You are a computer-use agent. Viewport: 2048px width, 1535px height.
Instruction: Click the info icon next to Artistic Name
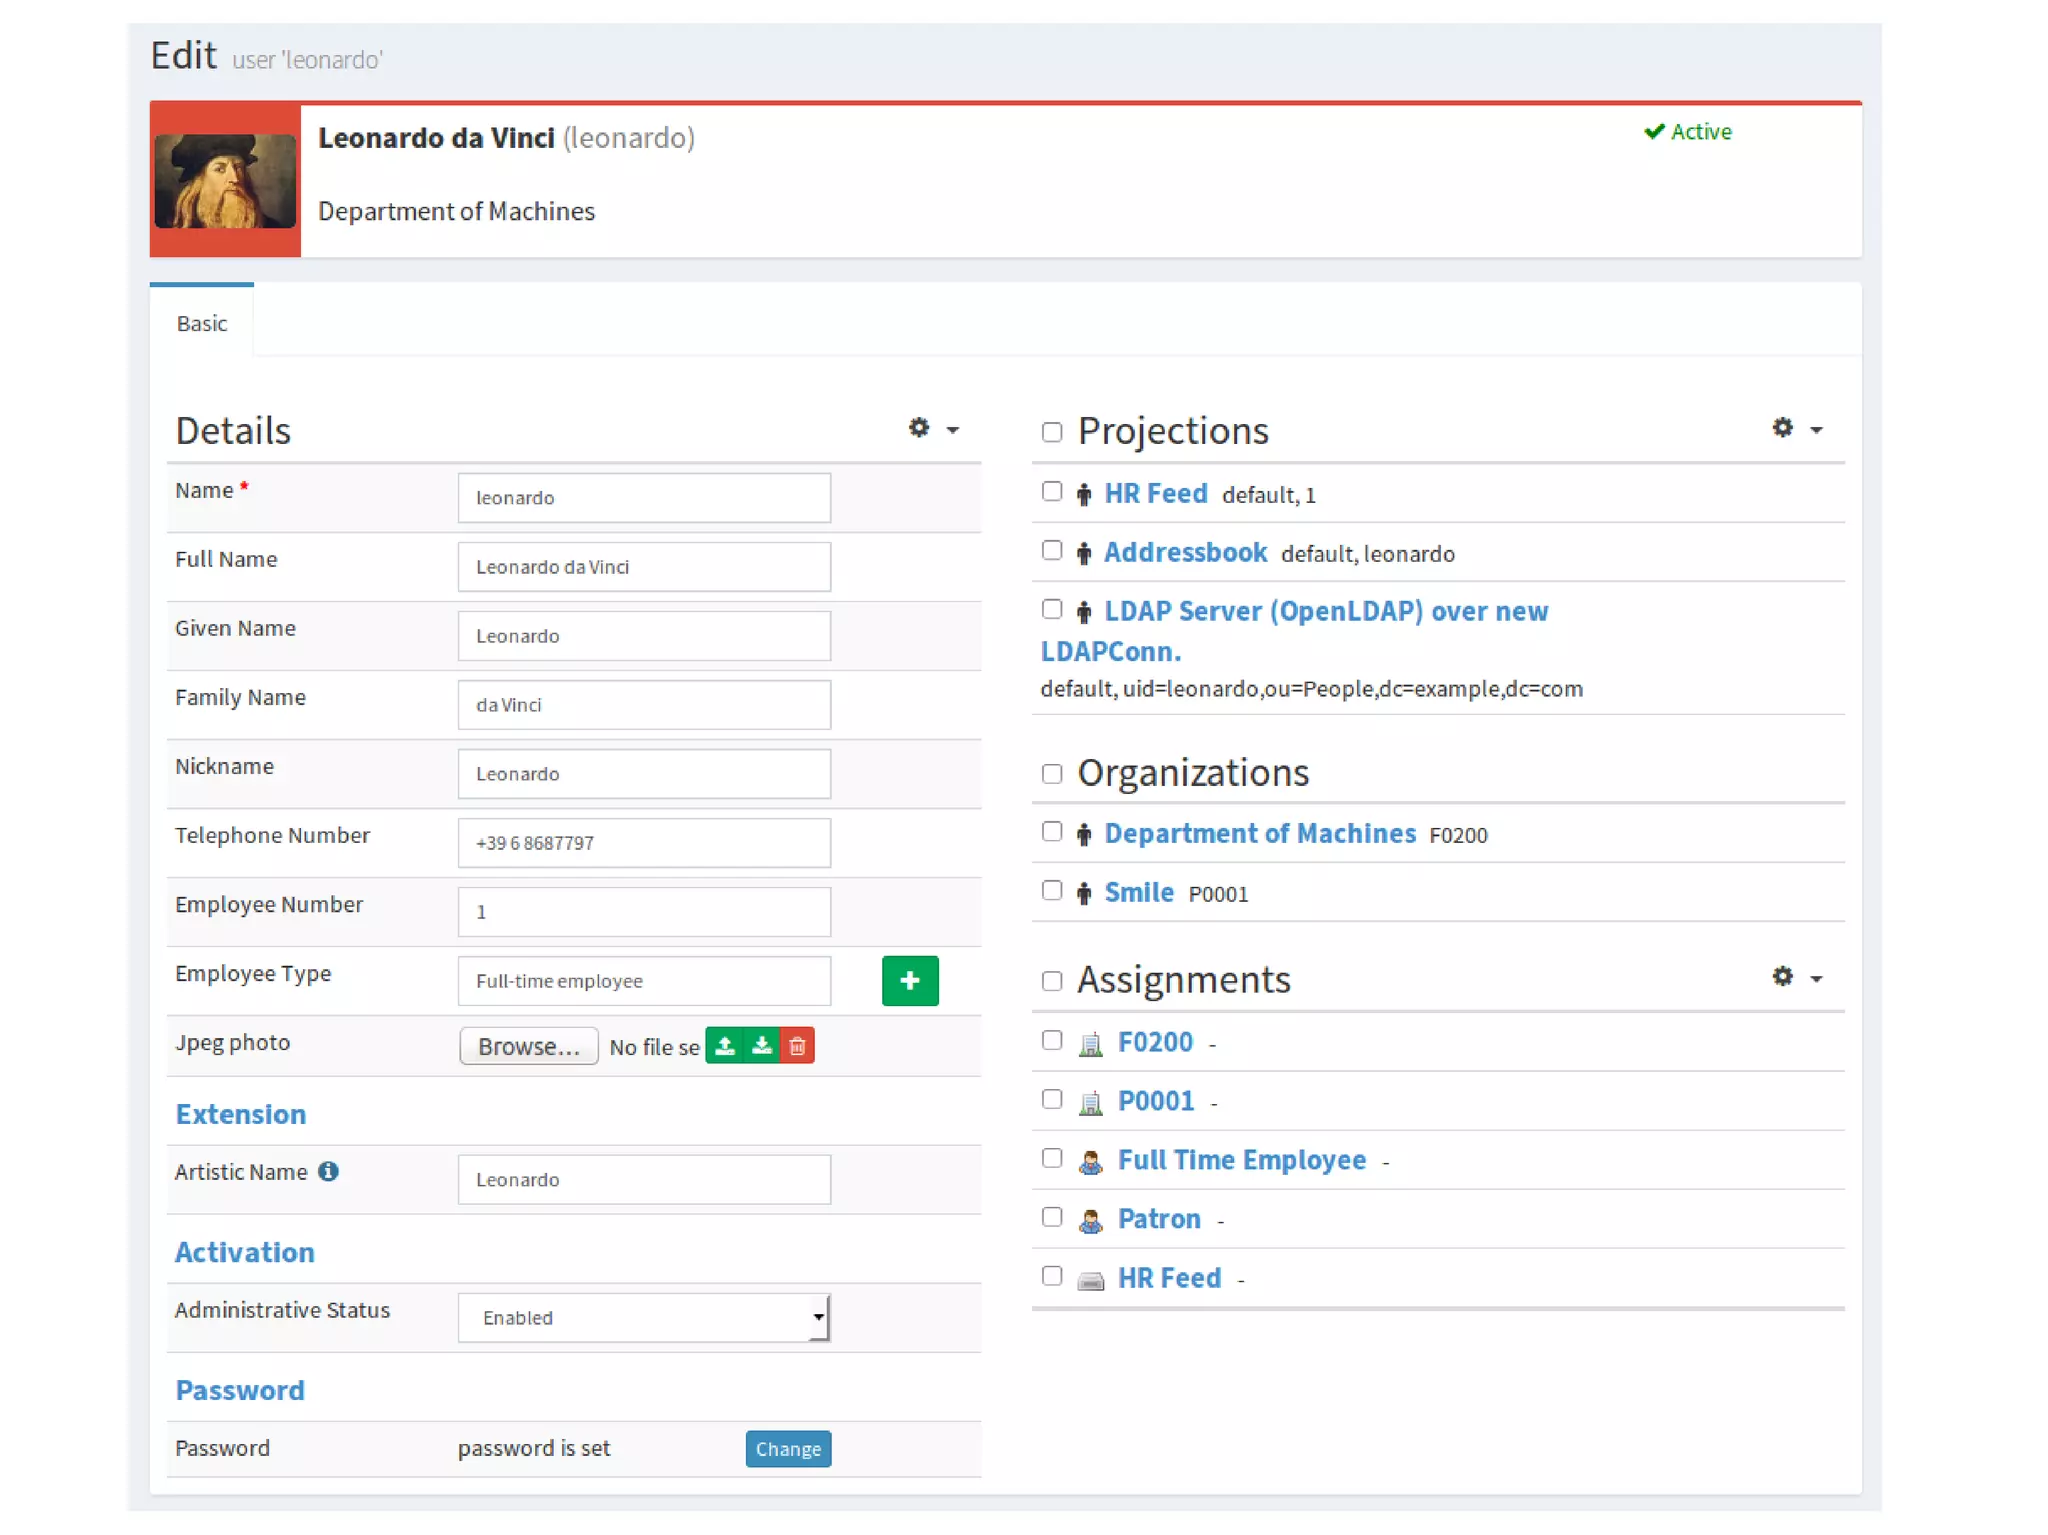pyautogui.click(x=328, y=1171)
